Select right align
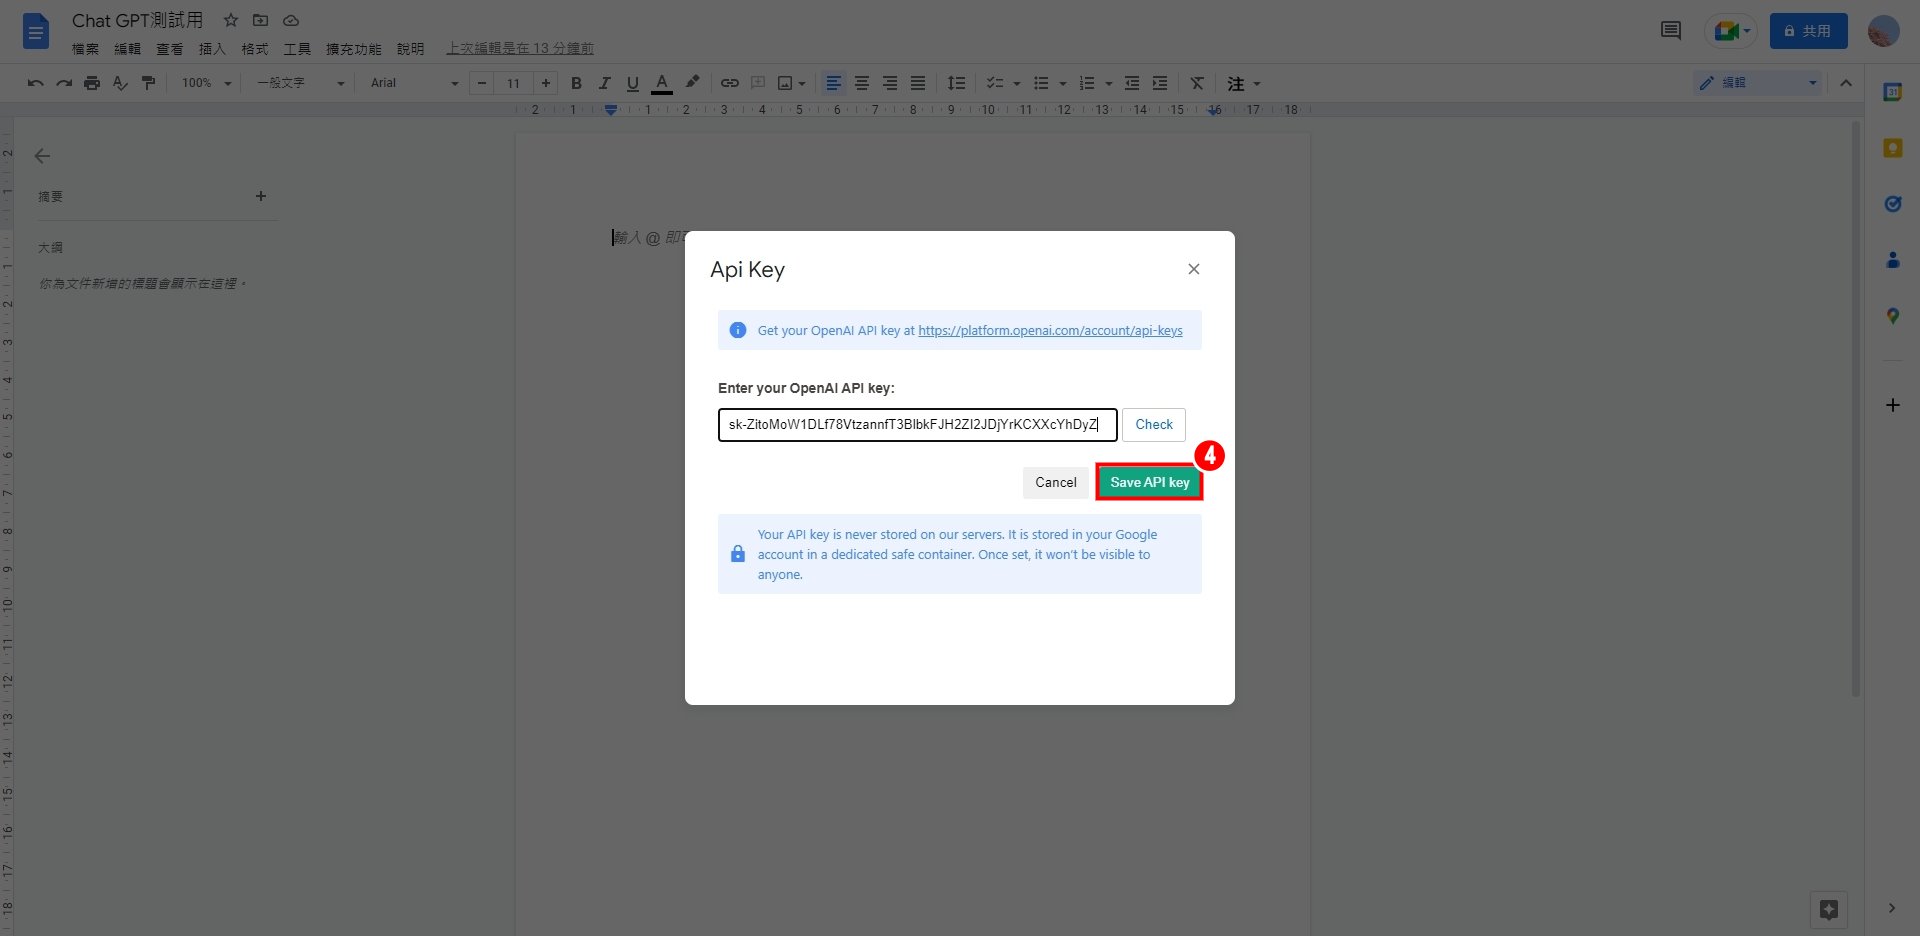The height and width of the screenshot is (936, 1920). 889,83
